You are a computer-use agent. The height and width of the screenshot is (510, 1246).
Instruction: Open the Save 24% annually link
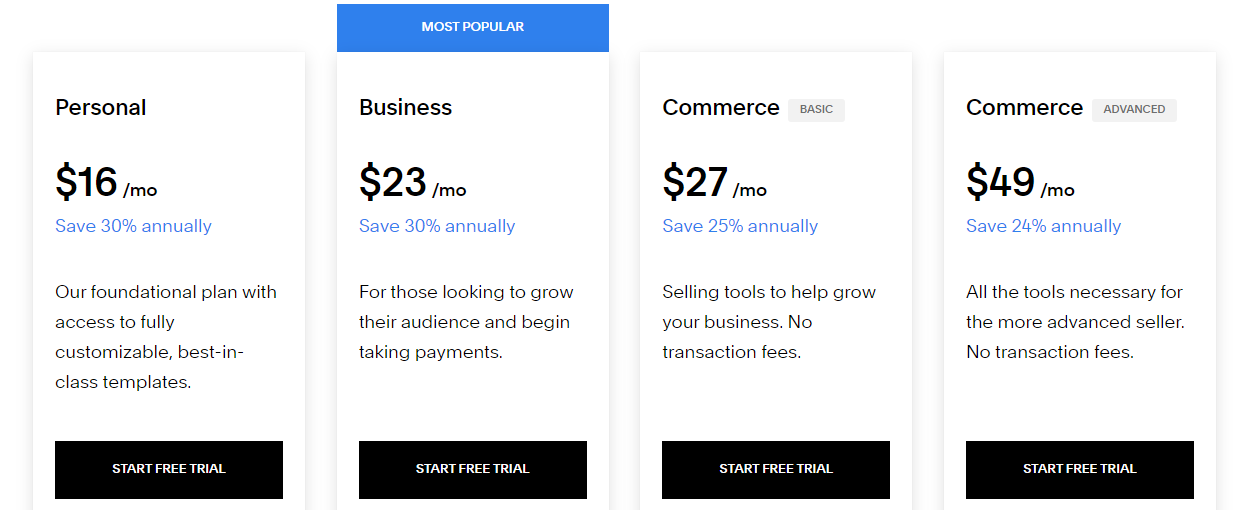(1043, 226)
